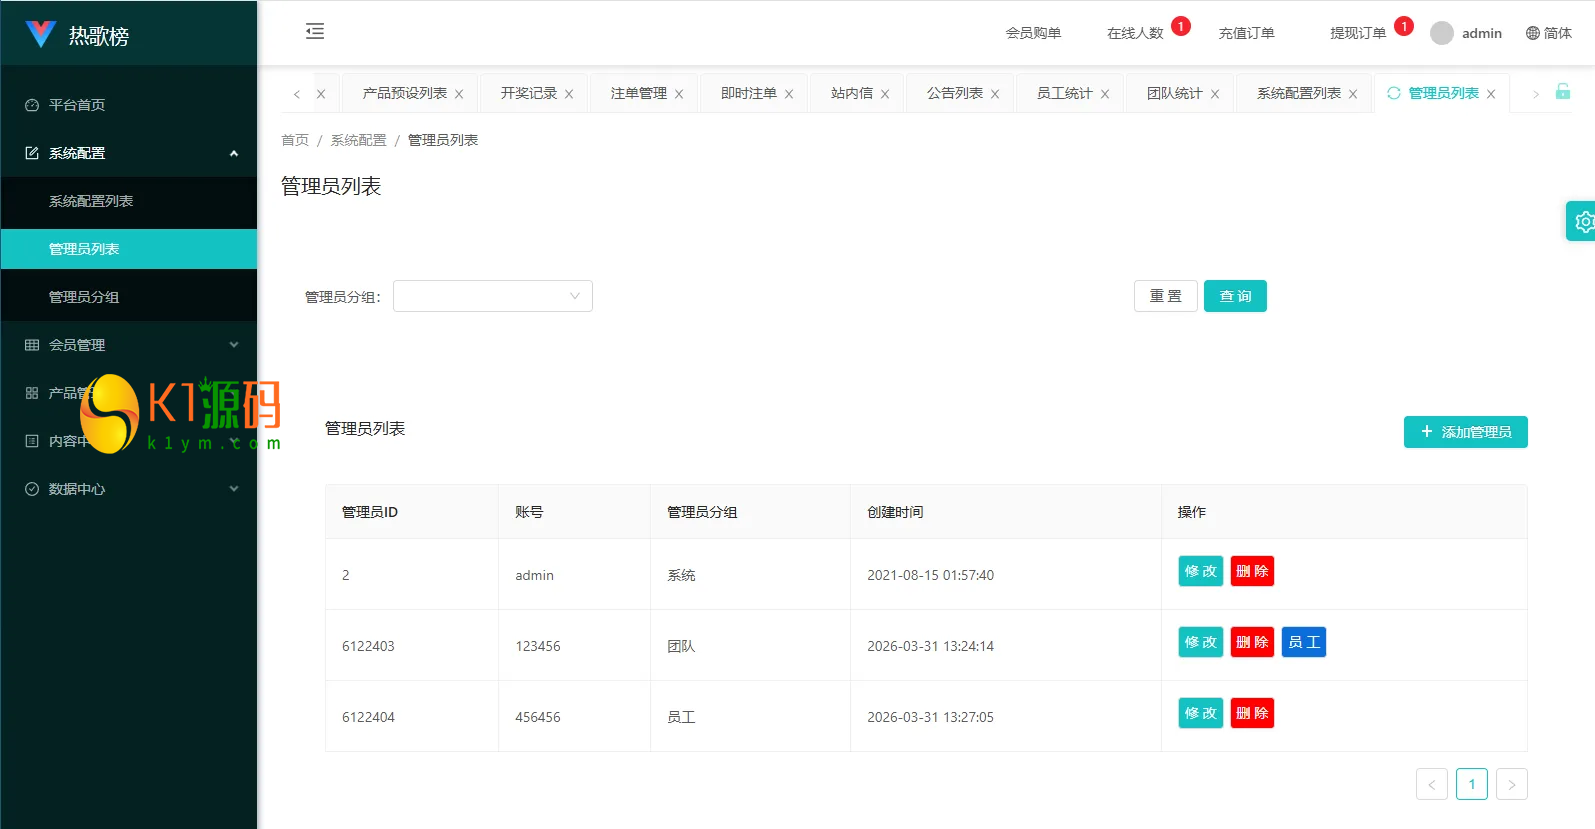Switch to the 站内信 tab

point(852,93)
